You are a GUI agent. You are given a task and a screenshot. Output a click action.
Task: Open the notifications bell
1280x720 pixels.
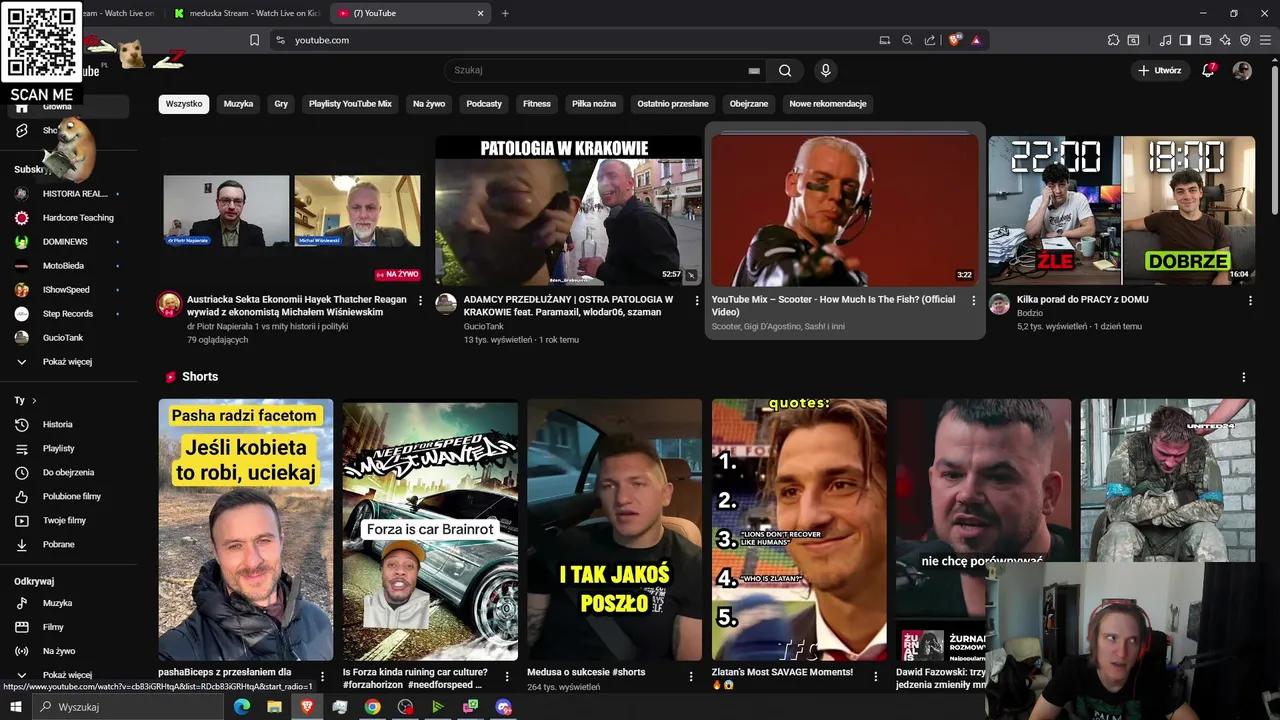(1208, 70)
